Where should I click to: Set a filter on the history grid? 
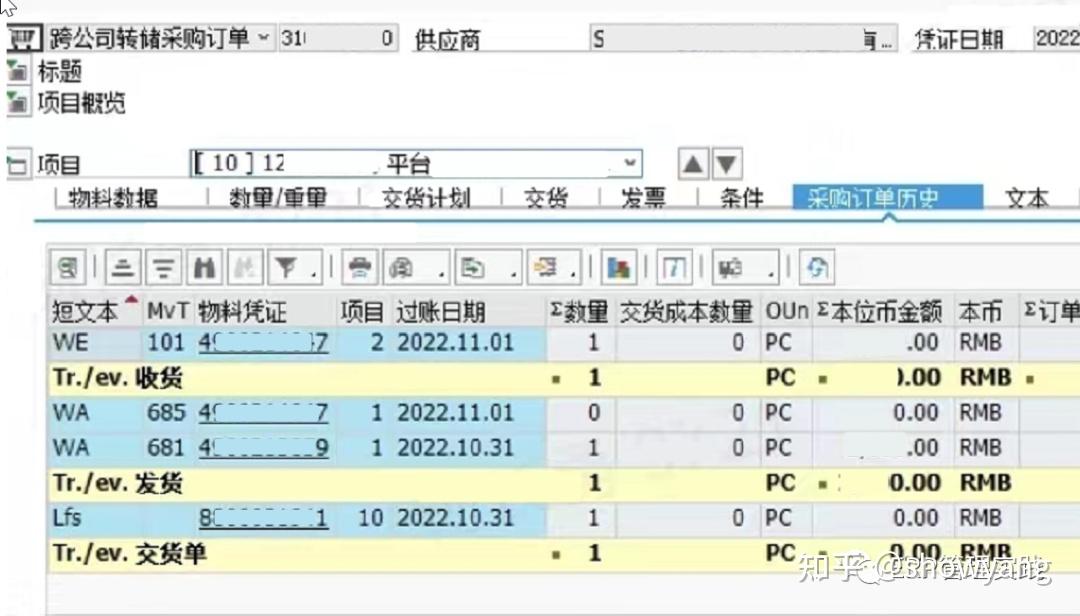click(286, 267)
